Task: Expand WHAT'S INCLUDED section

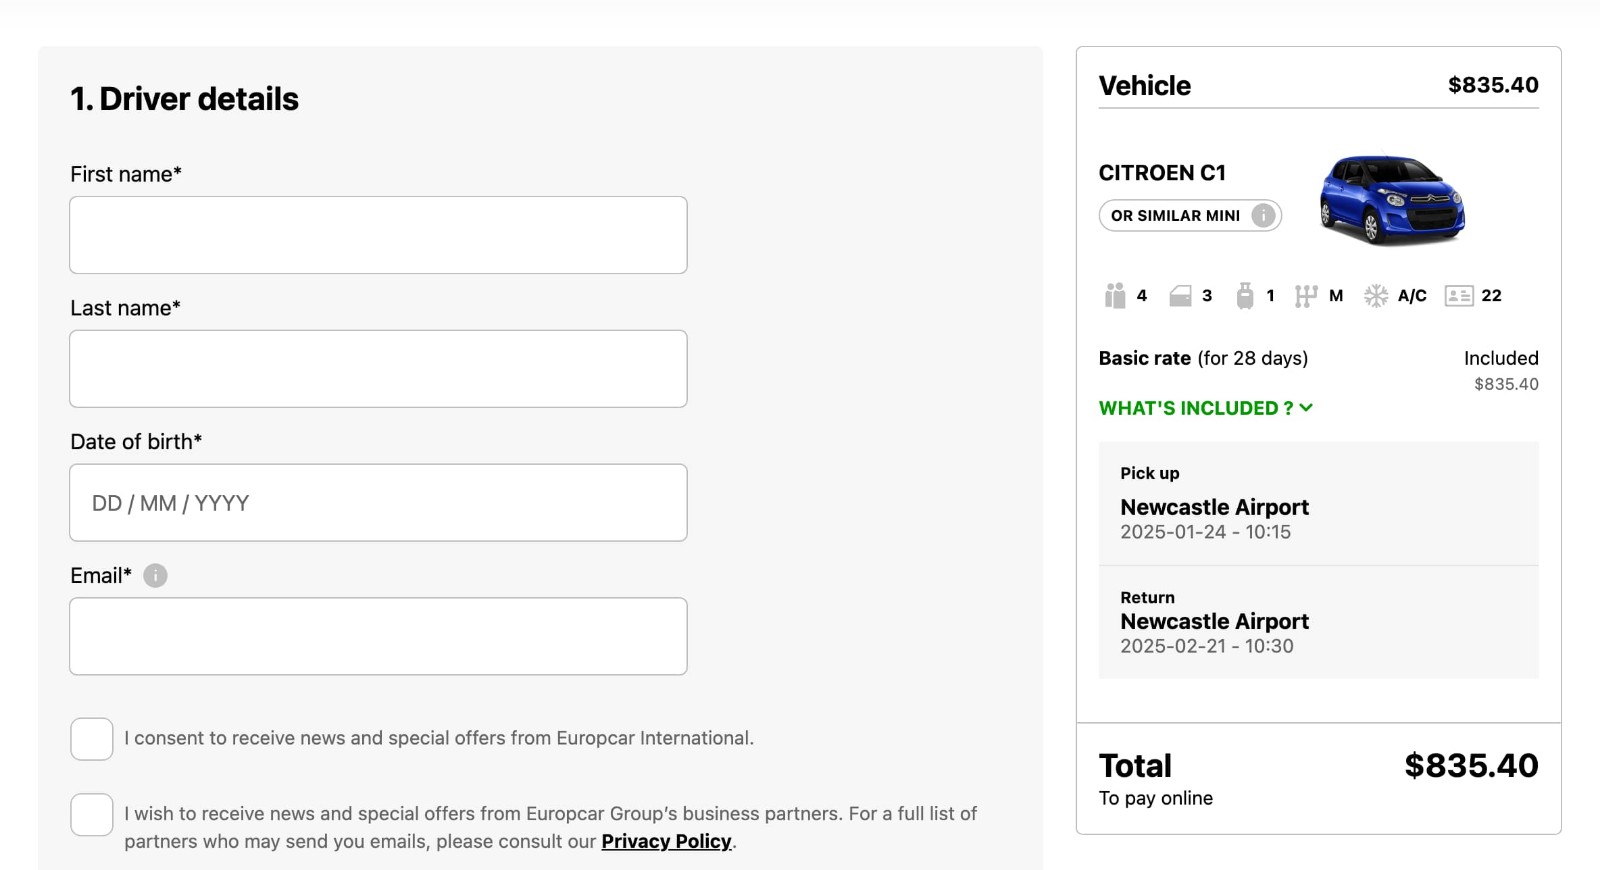Action: [x=1206, y=408]
